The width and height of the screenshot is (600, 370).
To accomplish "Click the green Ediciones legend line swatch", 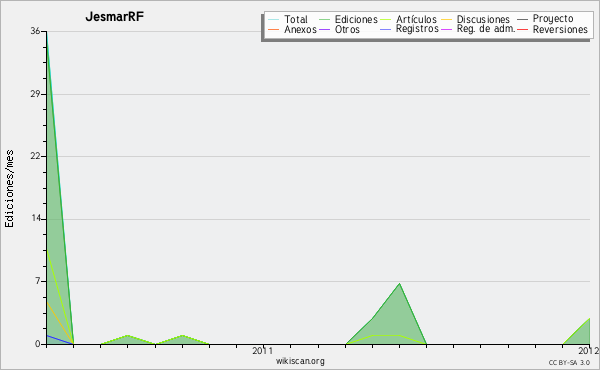I will pyautogui.click(x=324, y=19).
